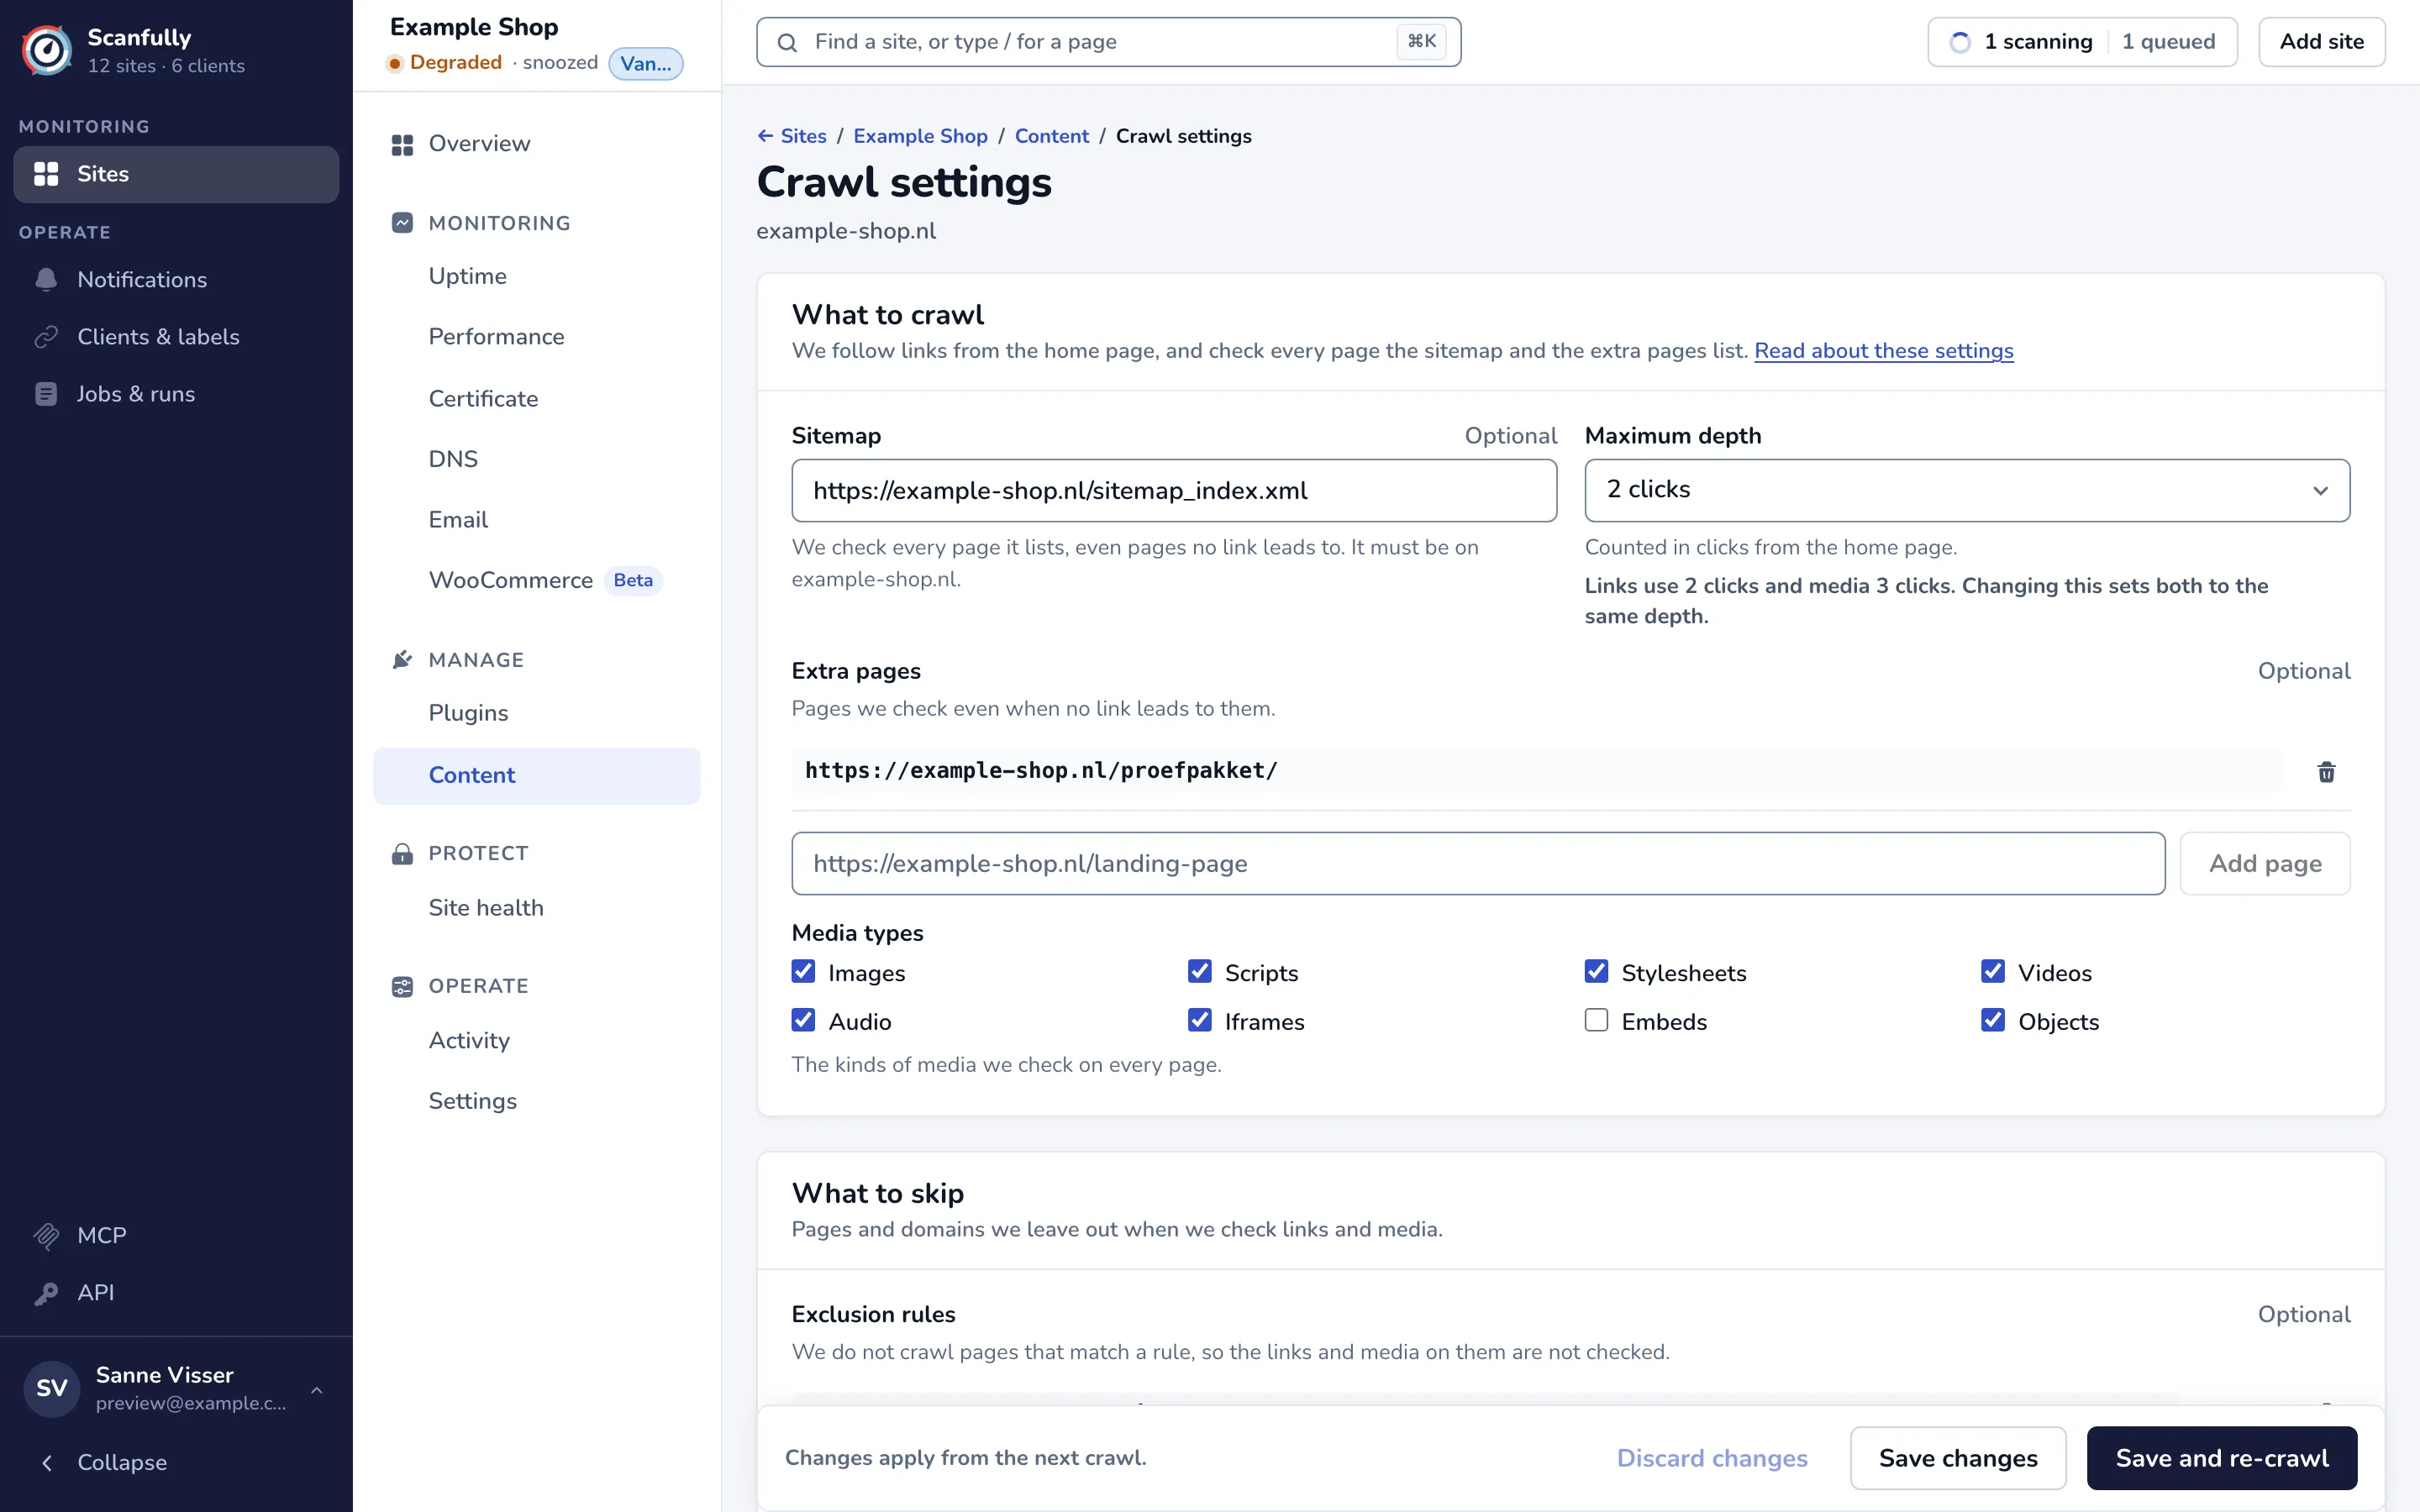This screenshot has height=1512, width=2420.
Task: Collapse the left sidebar
Action: coord(176,1463)
